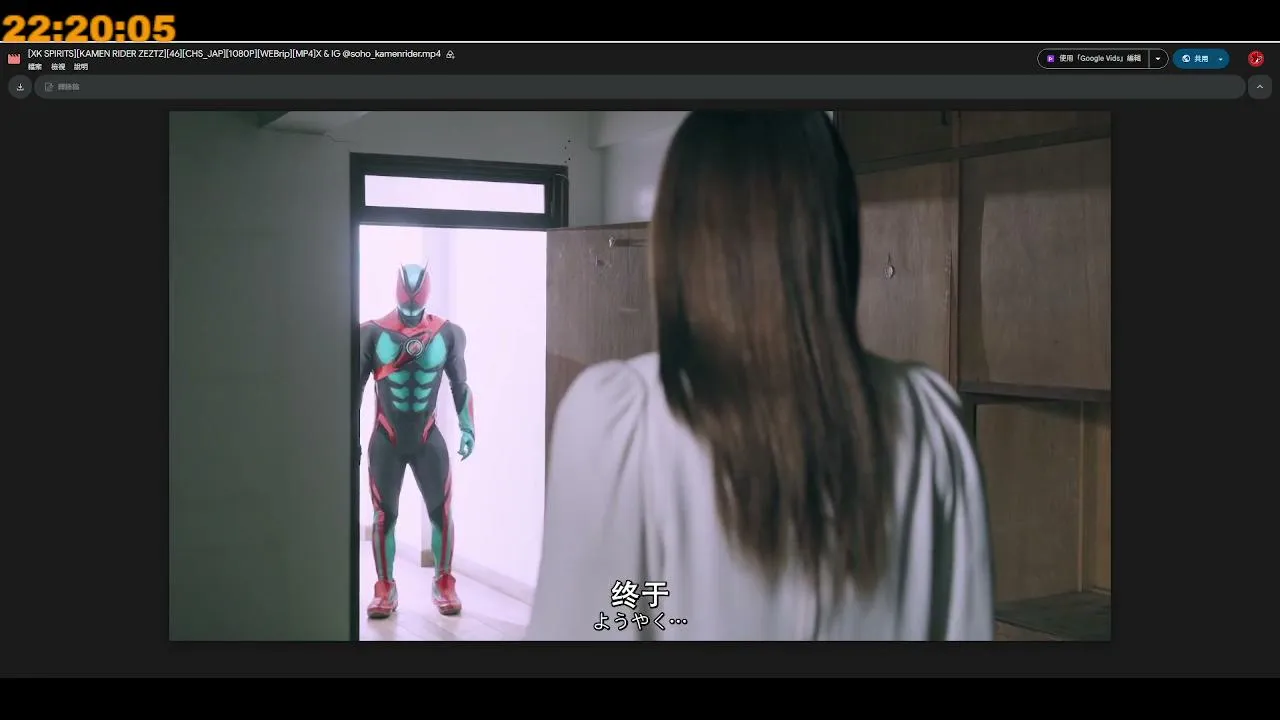Click the lock icon after the file name
The width and height of the screenshot is (1280, 720).
pos(450,54)
